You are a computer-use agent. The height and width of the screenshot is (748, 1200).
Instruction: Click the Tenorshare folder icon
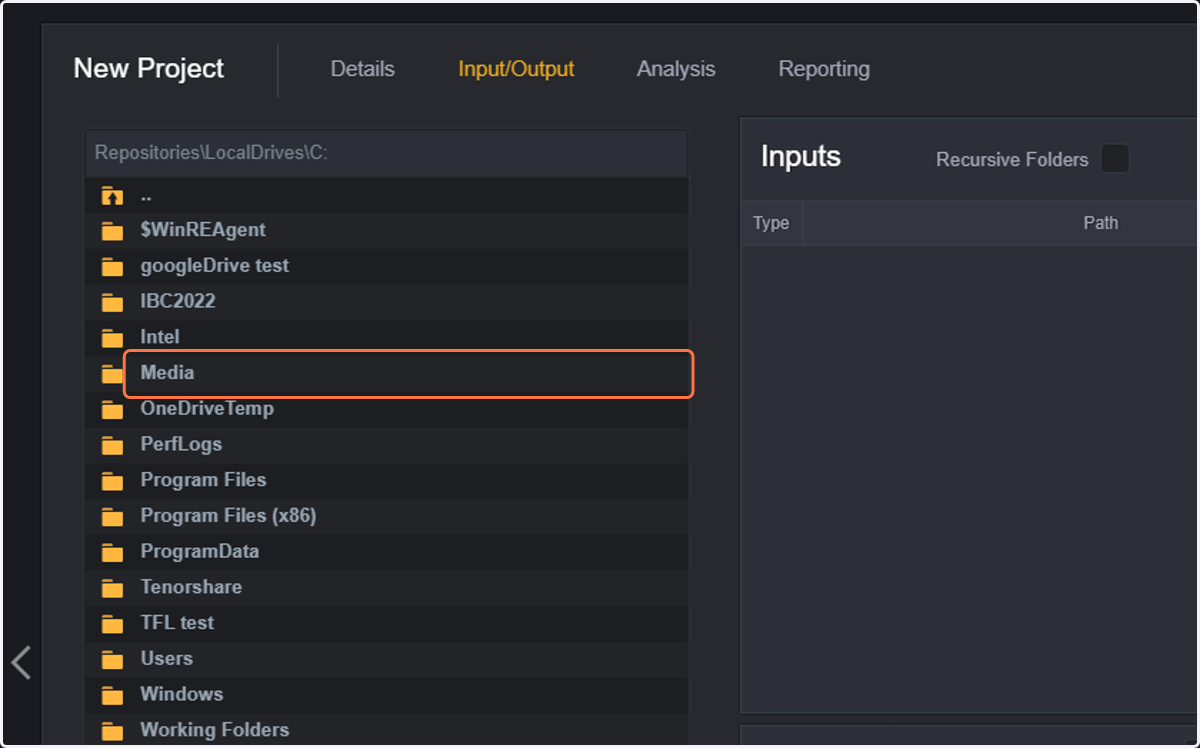[112, 588]
